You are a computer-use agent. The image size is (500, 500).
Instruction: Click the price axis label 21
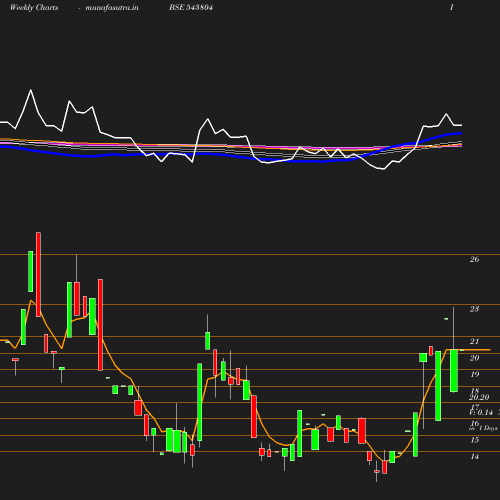coord(474,341)
